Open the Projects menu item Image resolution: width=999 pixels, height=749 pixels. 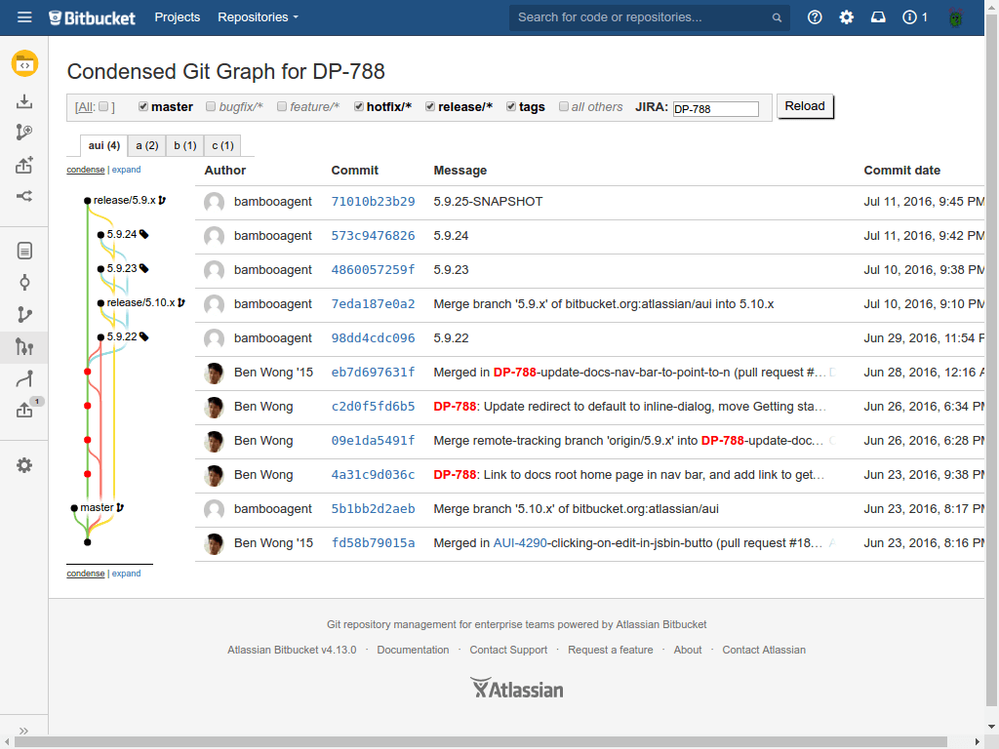(x=177, y=17)
